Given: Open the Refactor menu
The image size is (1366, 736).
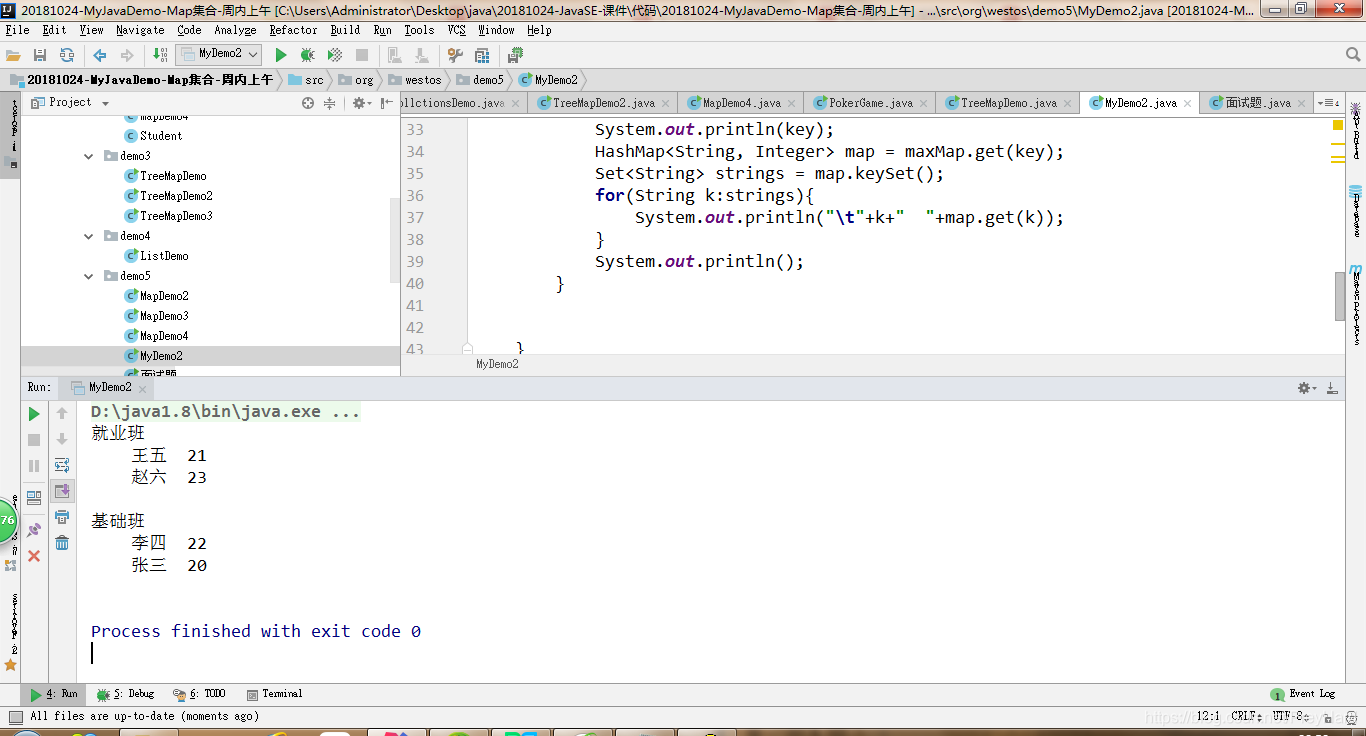Looking at the screenshot, I should tap(293, 30).
